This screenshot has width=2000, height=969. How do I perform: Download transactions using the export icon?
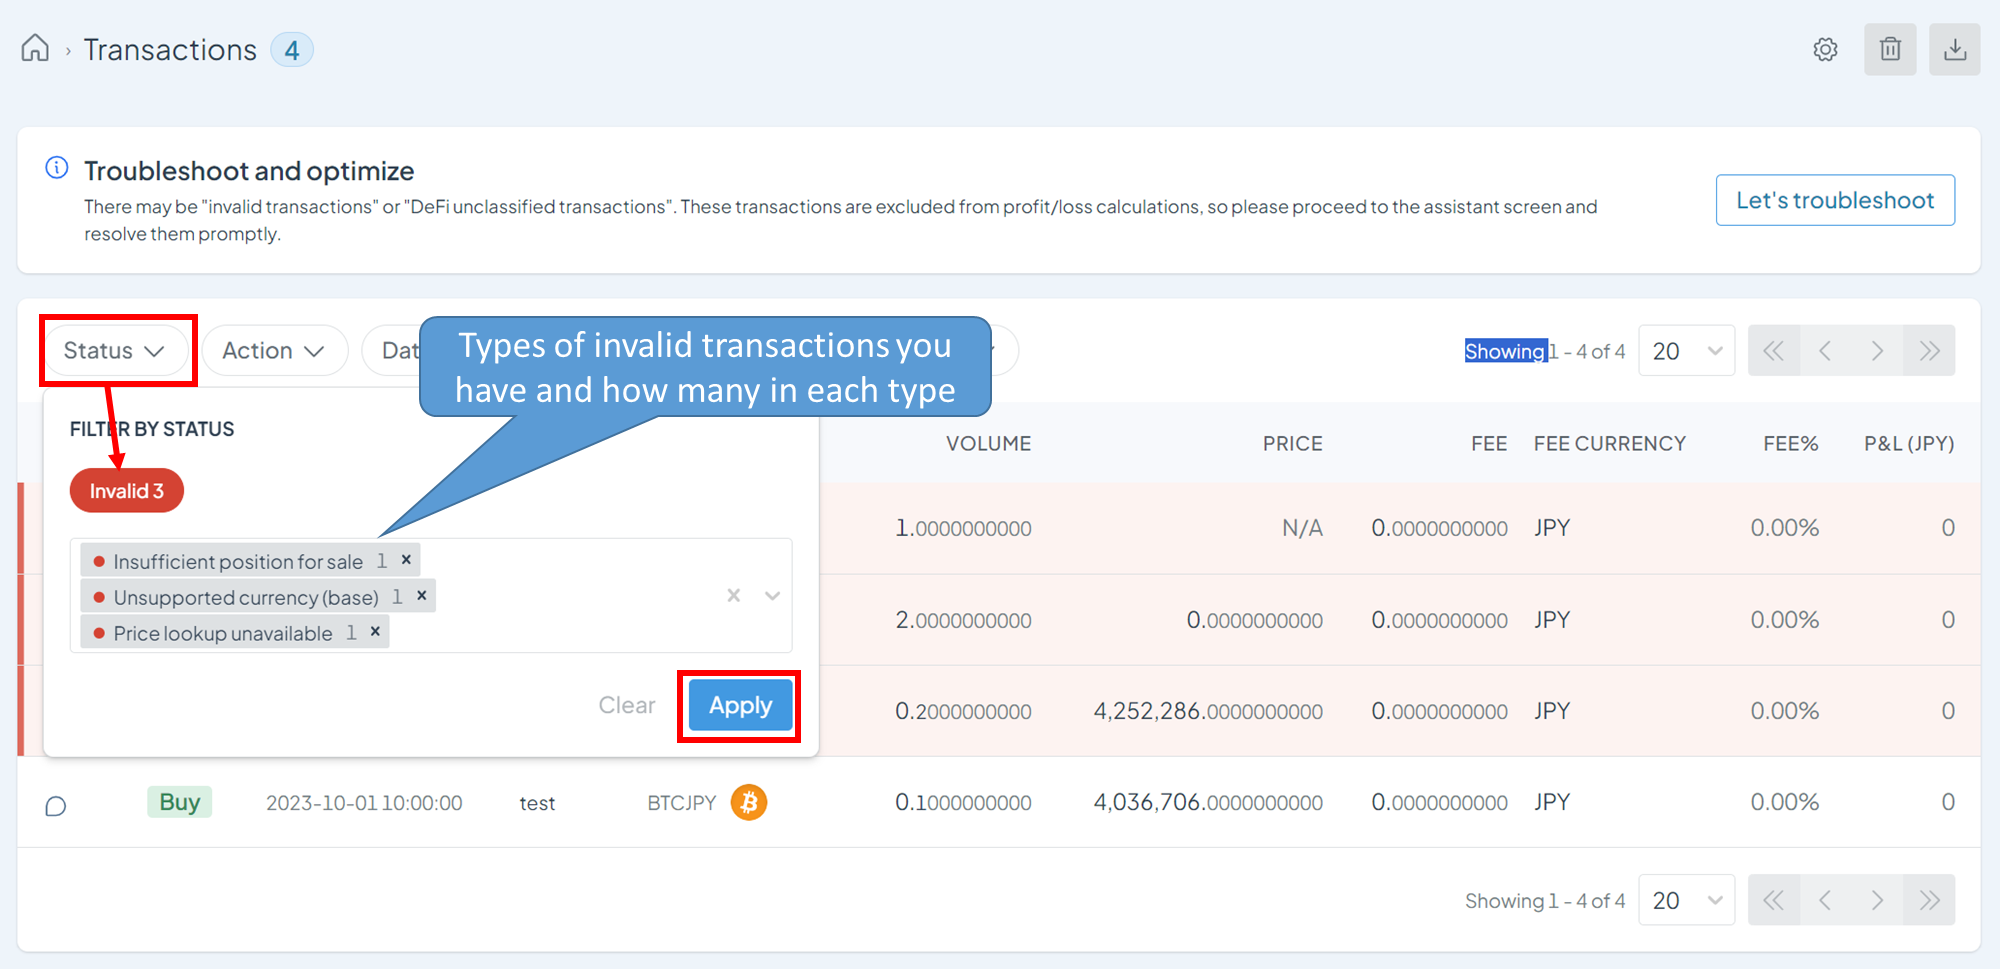(1954, 49)
